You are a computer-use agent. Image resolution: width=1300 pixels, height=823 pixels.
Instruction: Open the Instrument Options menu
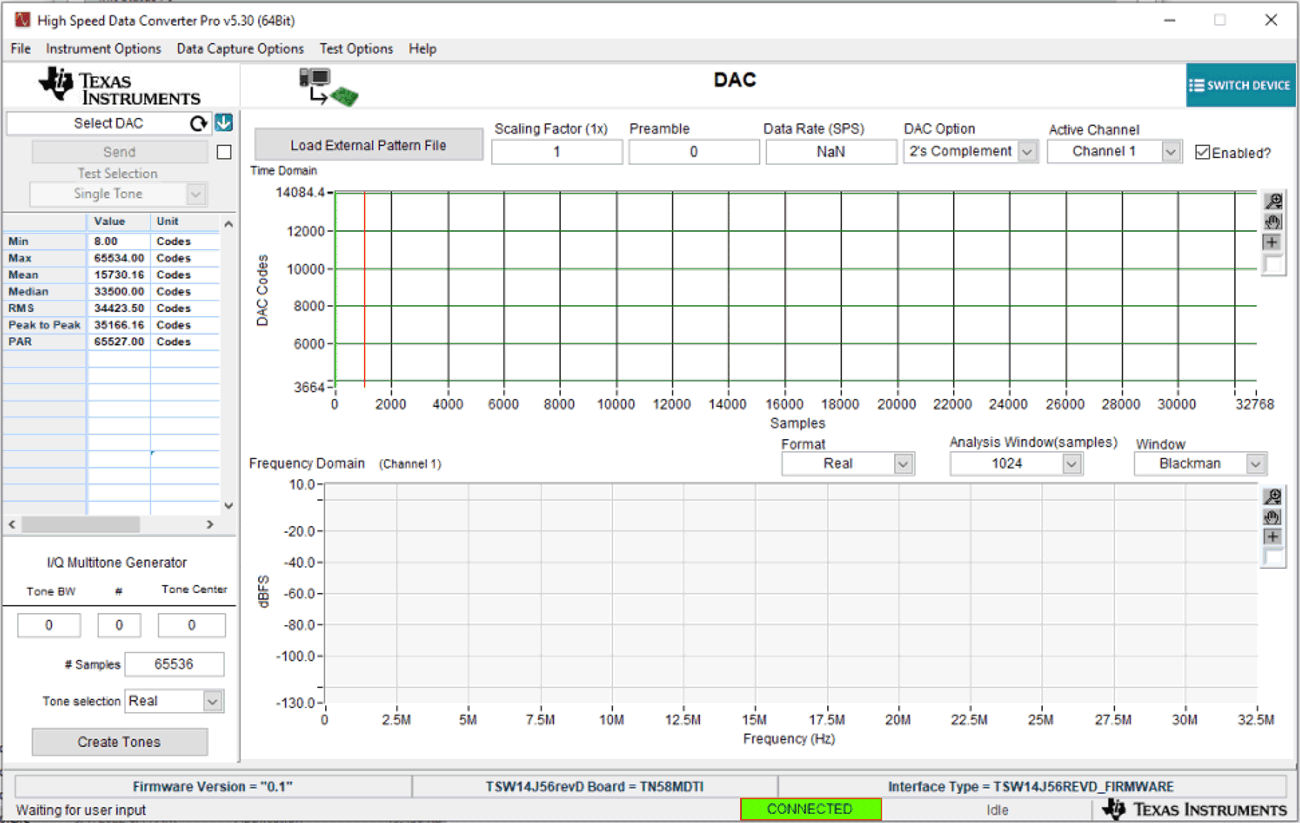103,49
